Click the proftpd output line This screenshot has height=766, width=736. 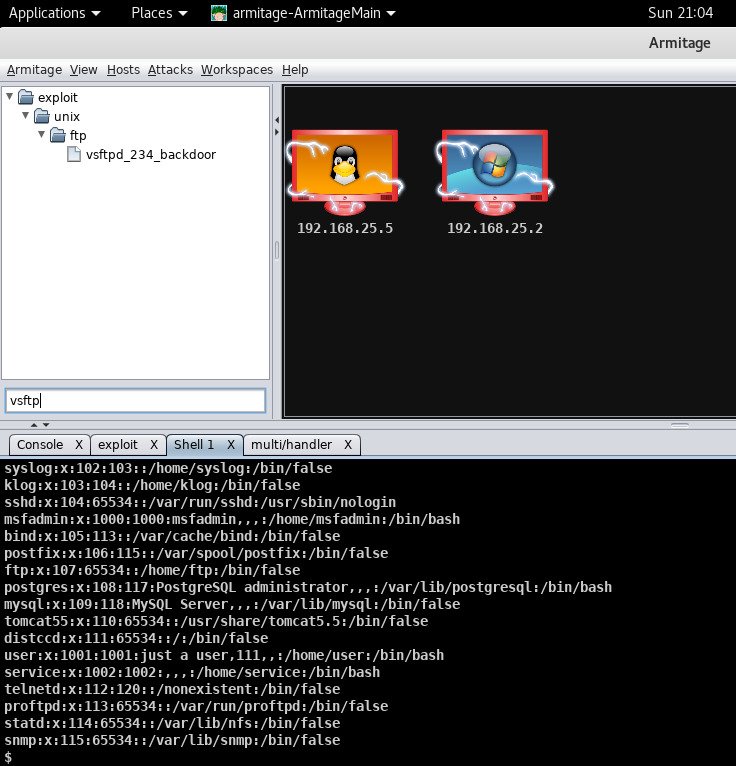(x=196, y=706)
